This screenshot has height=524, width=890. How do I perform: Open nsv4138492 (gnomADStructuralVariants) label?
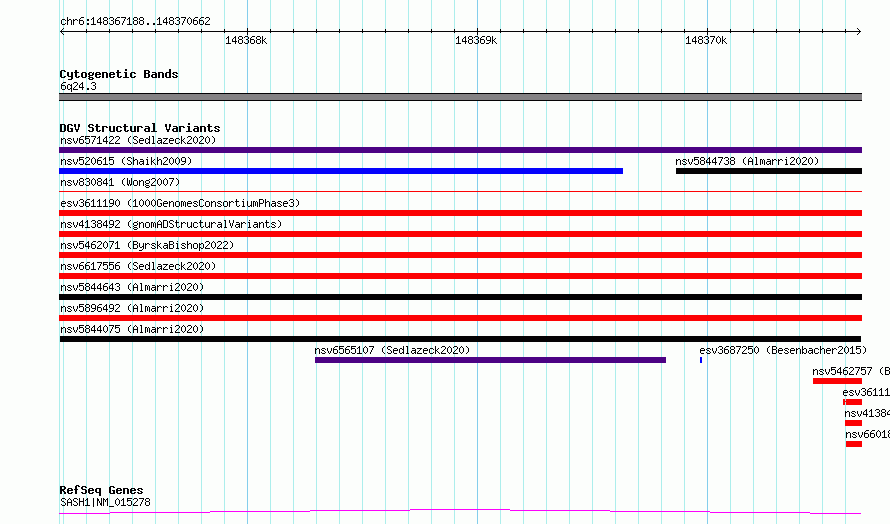coord(171,224)
